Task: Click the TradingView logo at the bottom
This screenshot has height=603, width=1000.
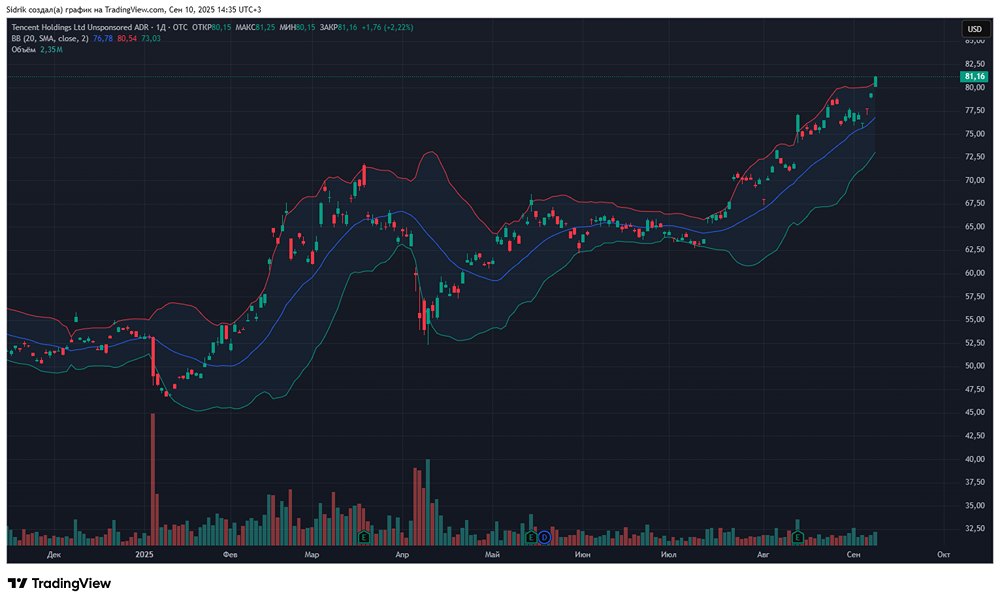Action: [x=59, y=583]
